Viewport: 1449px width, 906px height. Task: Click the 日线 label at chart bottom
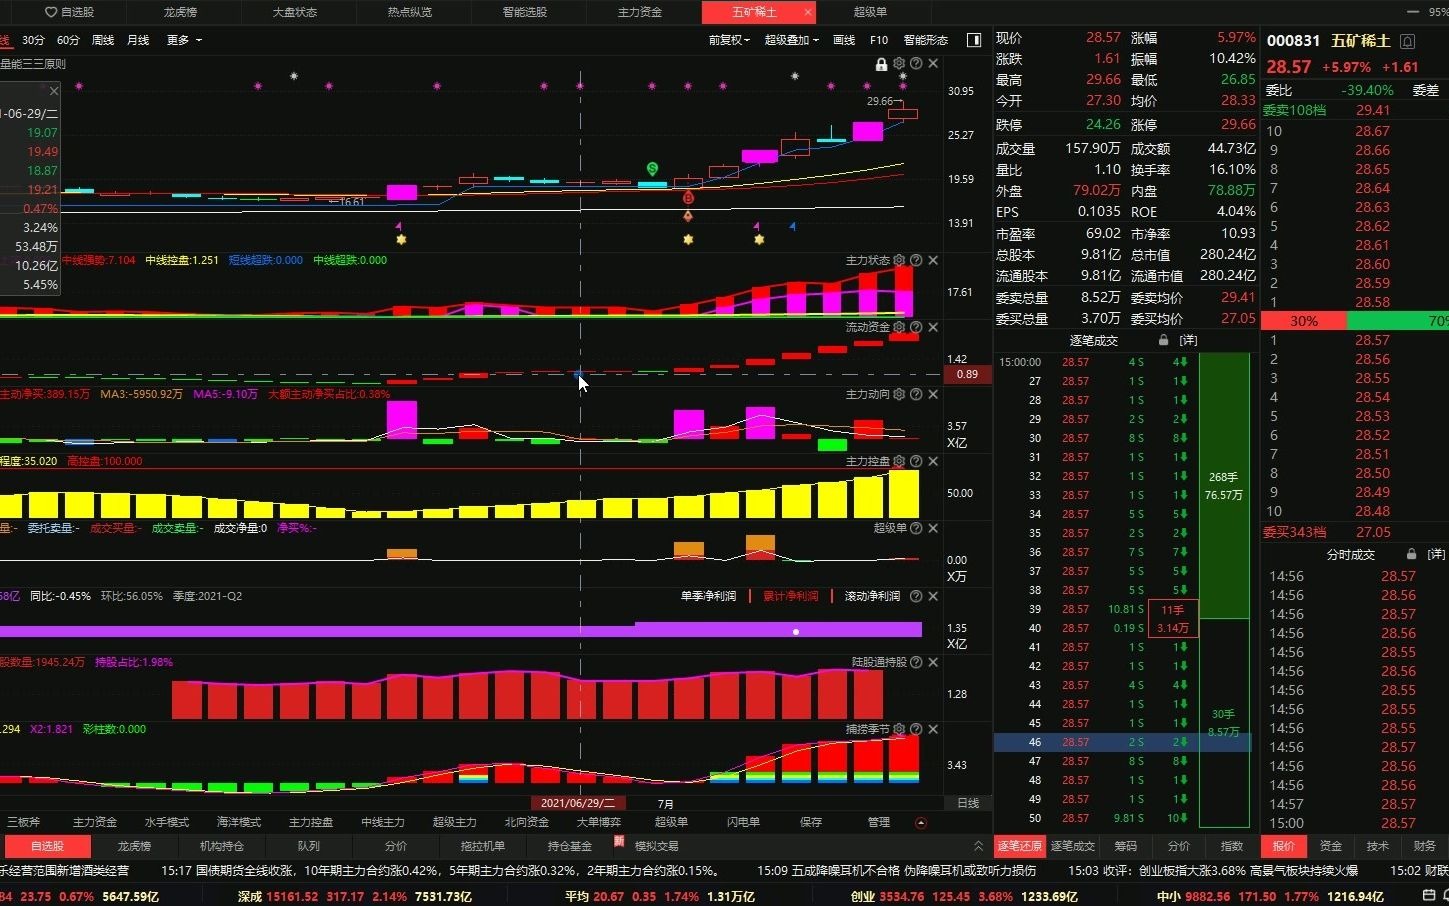[x=968, y=803]
